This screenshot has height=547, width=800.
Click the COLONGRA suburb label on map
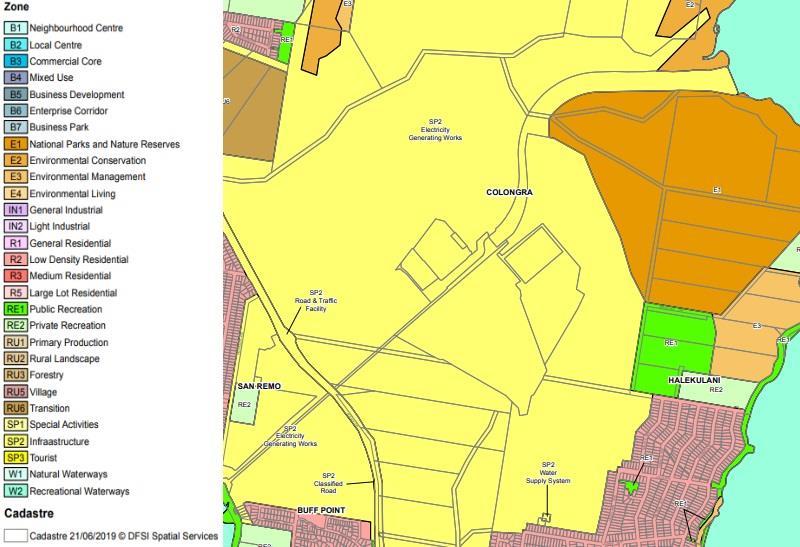pos(509,192)
